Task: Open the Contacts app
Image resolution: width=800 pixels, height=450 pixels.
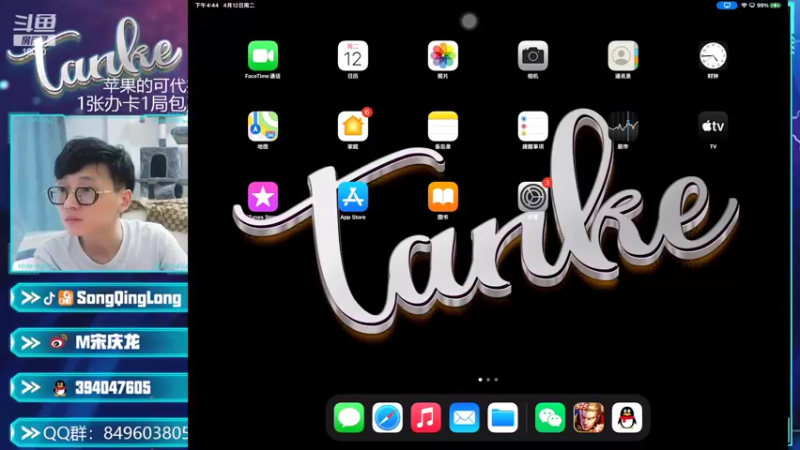Action: tap(622, 56)
